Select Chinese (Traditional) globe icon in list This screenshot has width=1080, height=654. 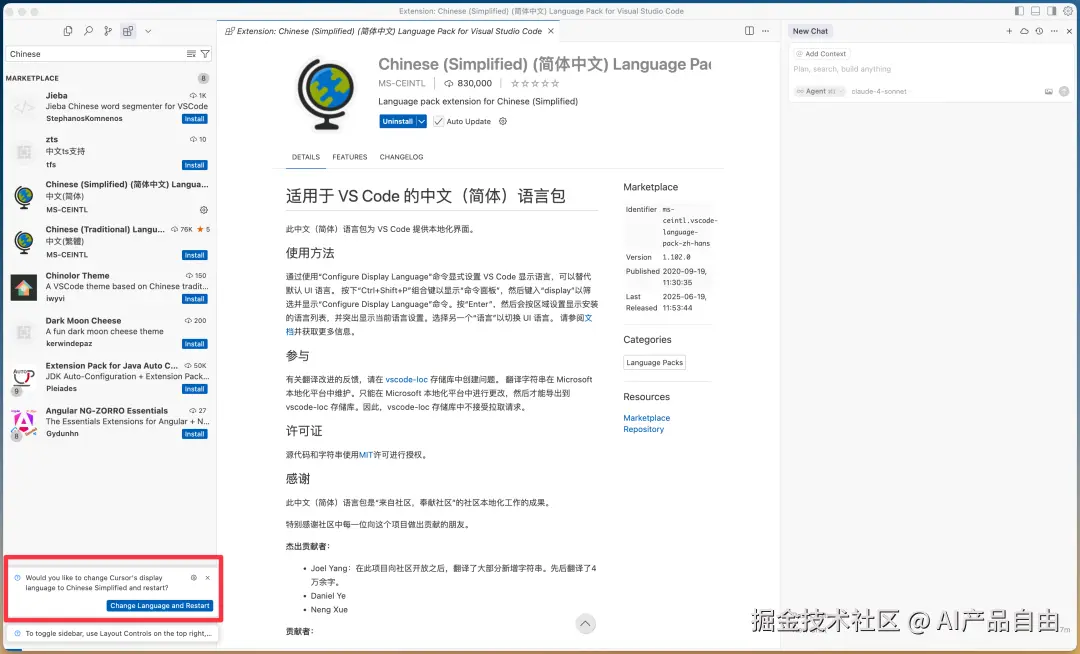click(24, 242)
